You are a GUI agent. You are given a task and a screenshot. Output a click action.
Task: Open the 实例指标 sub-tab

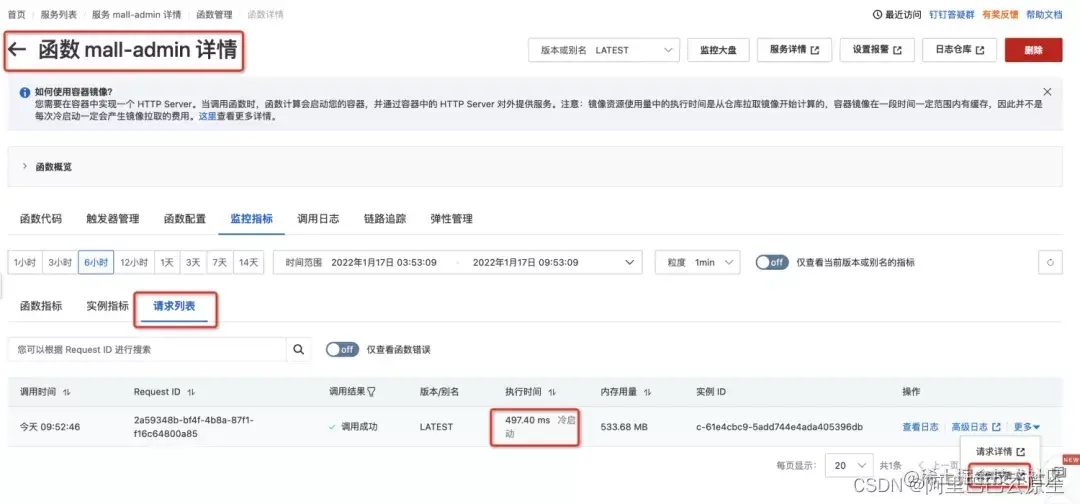[107, 306]
